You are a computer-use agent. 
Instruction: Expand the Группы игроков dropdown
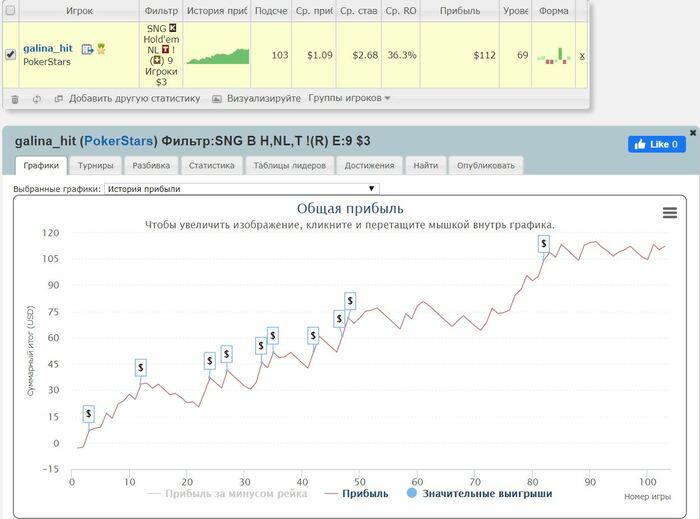coord(349,98)
